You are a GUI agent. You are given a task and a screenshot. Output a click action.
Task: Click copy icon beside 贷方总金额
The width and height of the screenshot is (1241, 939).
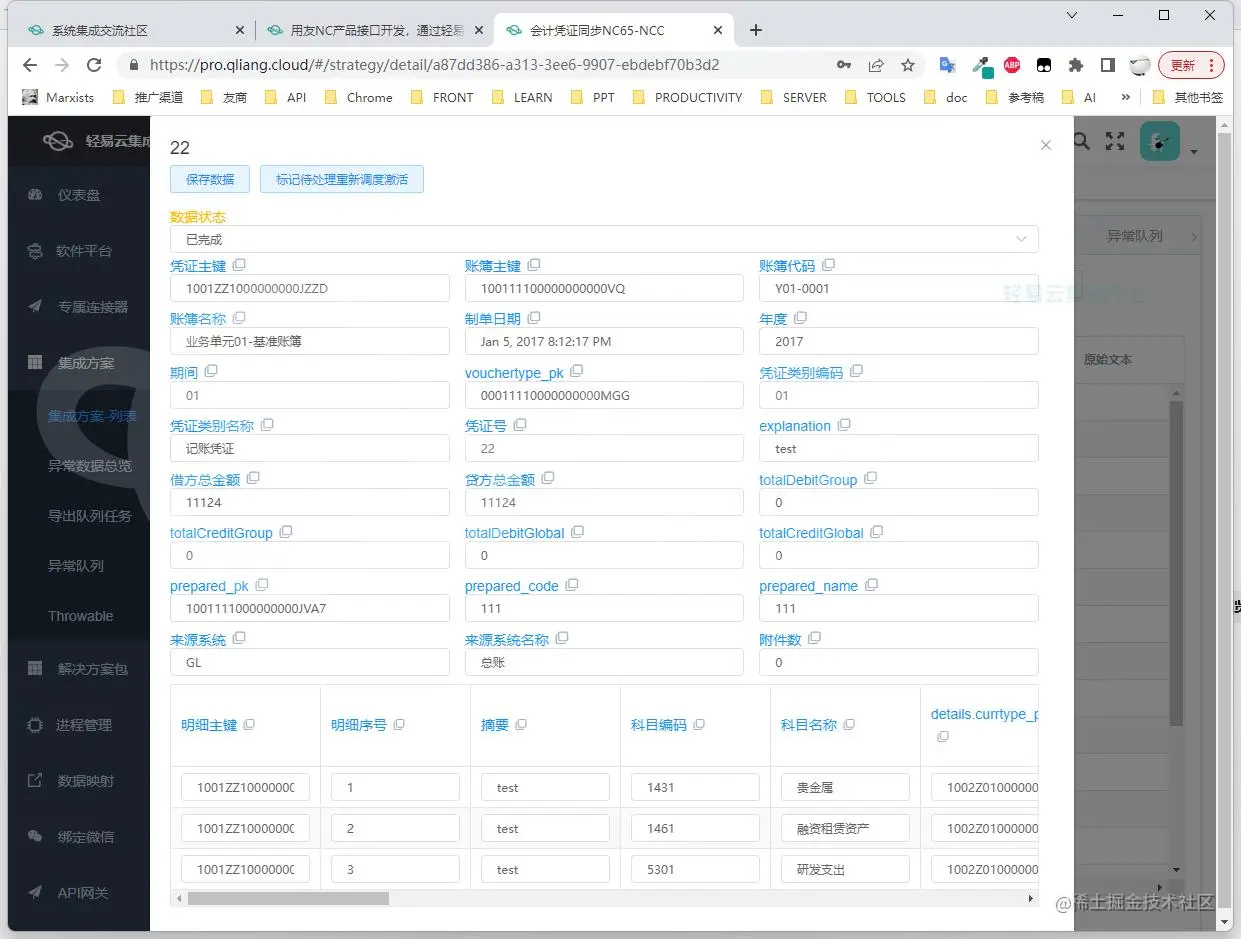click(x=548, y=478)
